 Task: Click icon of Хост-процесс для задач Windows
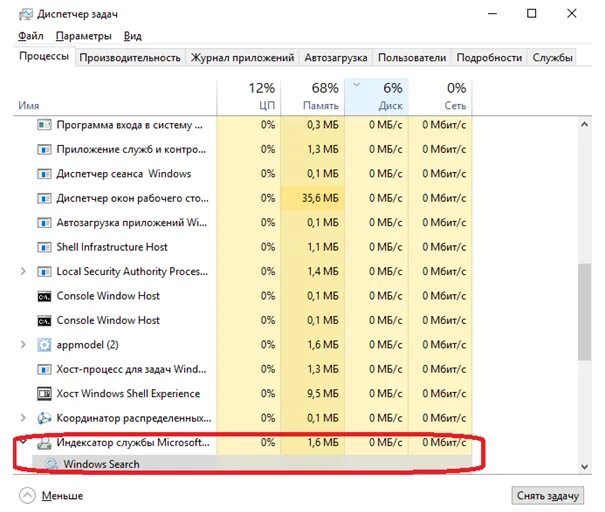(44, 369)
